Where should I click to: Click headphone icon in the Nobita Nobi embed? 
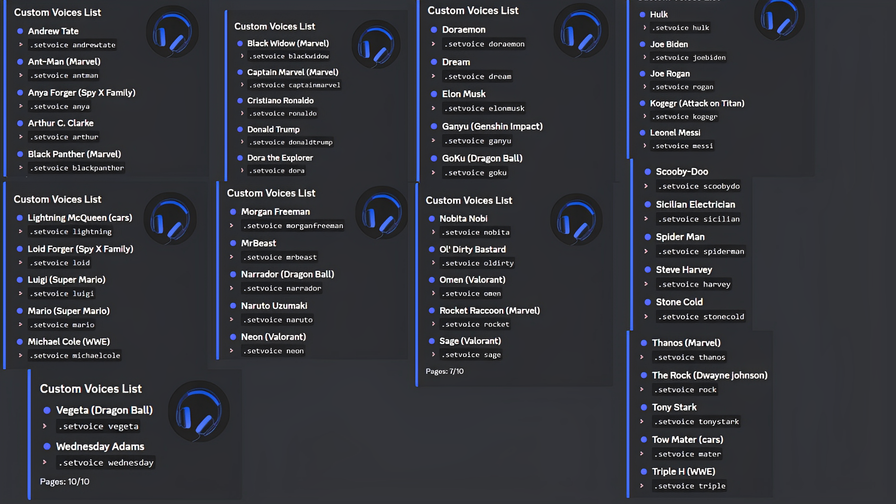(576, 219)
